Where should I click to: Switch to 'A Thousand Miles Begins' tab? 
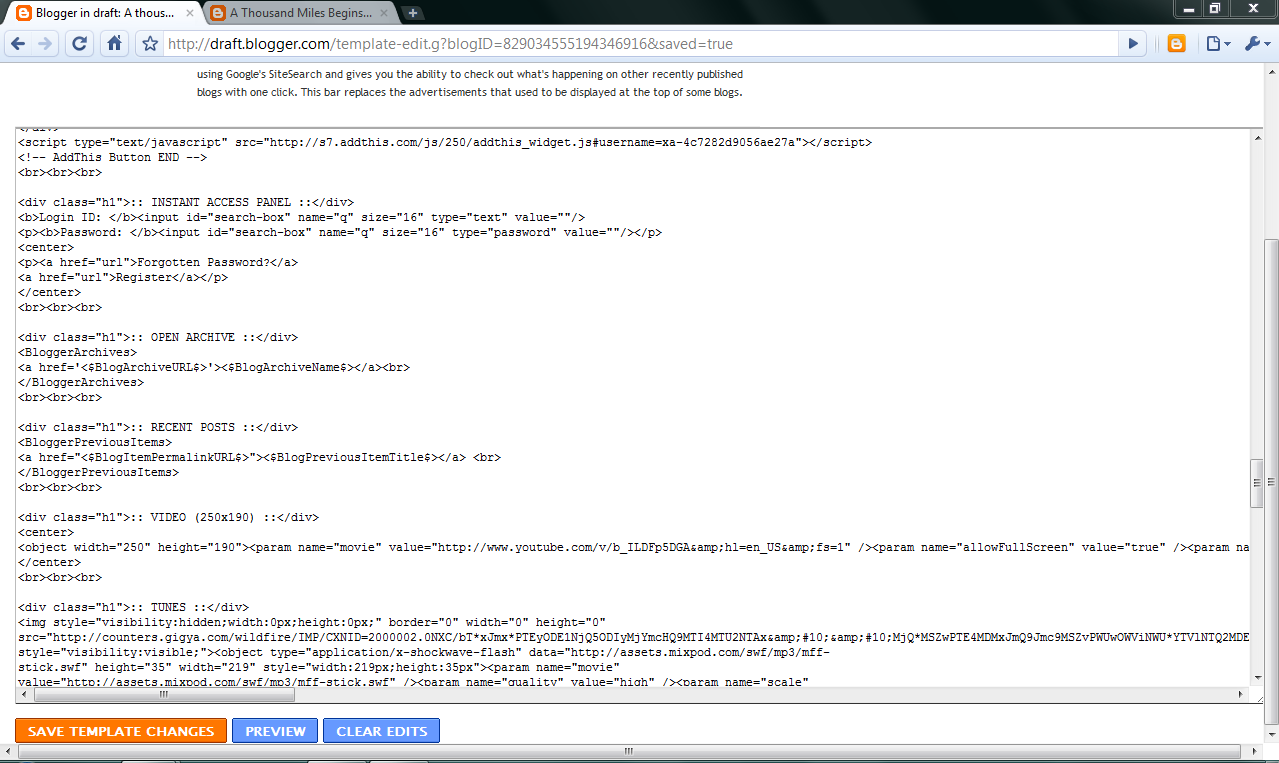pos(301,13)
